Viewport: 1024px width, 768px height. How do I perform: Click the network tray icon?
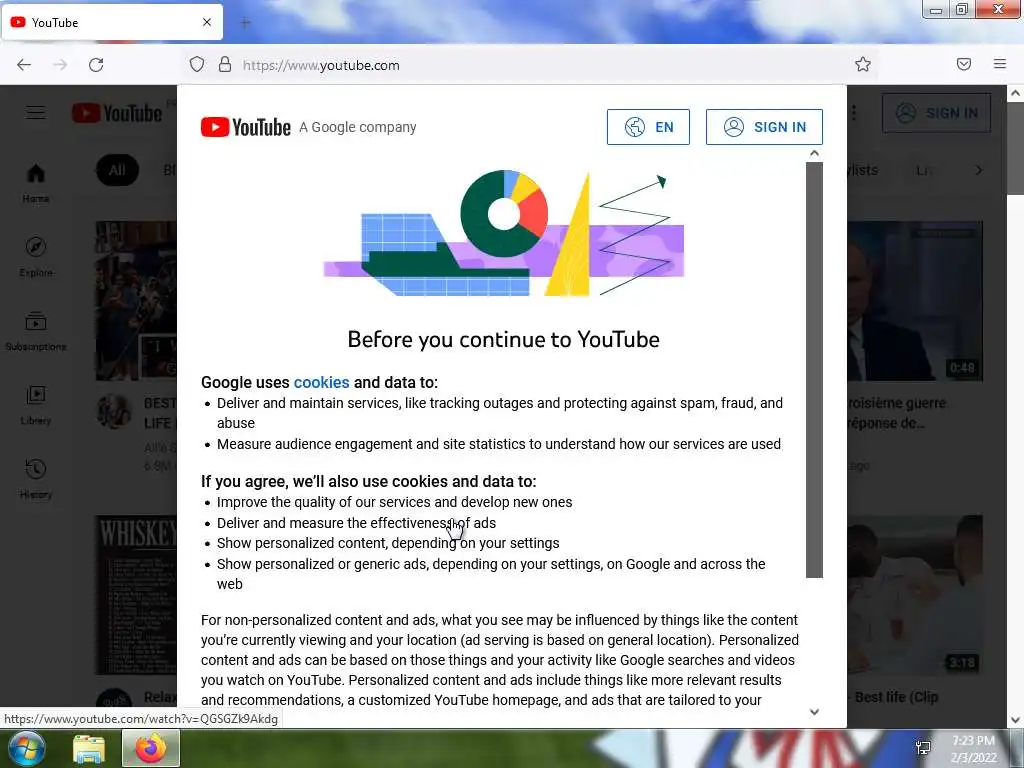pyautogui.click(x=923, y=748)
